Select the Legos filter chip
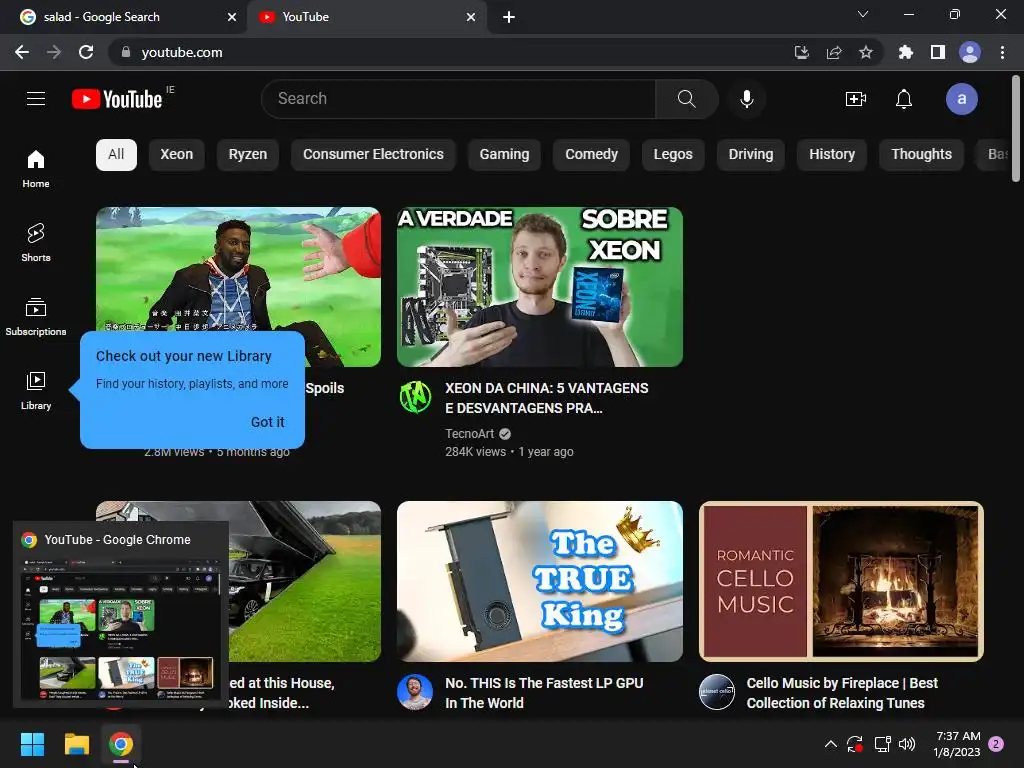1024x768 pixels. [x=673, y=155]
